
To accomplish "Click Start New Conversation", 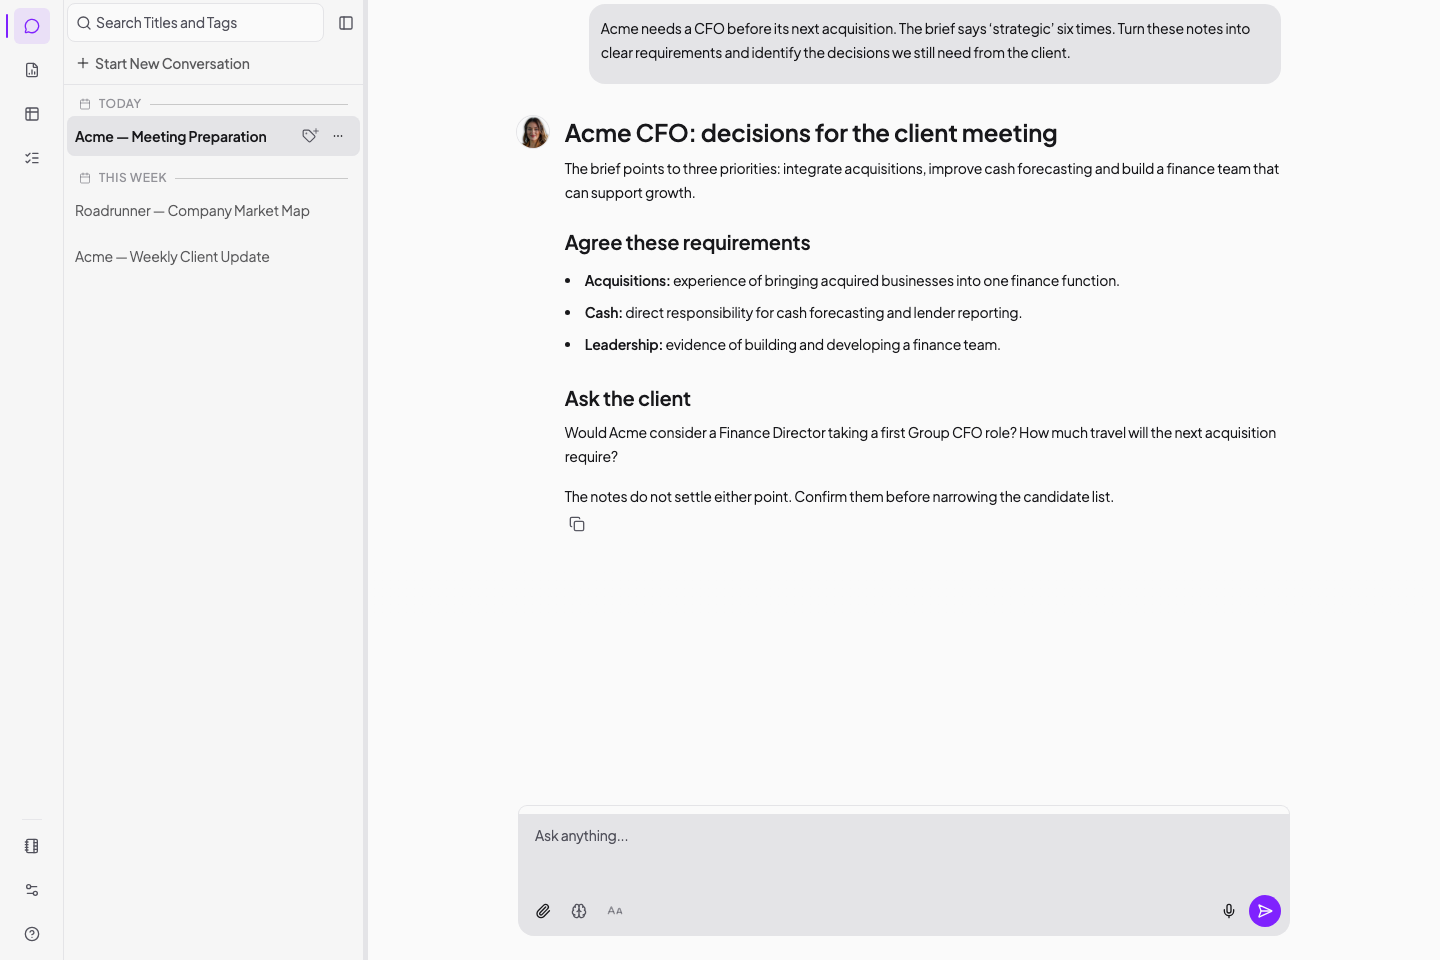I will pyautogui.click(x=163, y=64).
